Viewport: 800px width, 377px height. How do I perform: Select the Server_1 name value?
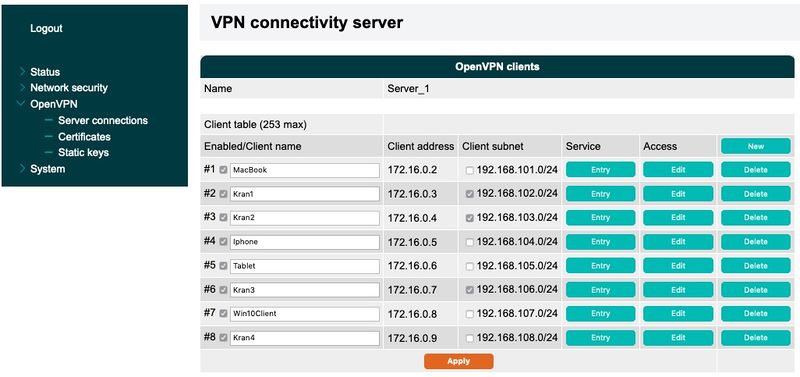[x=409, y=89]
